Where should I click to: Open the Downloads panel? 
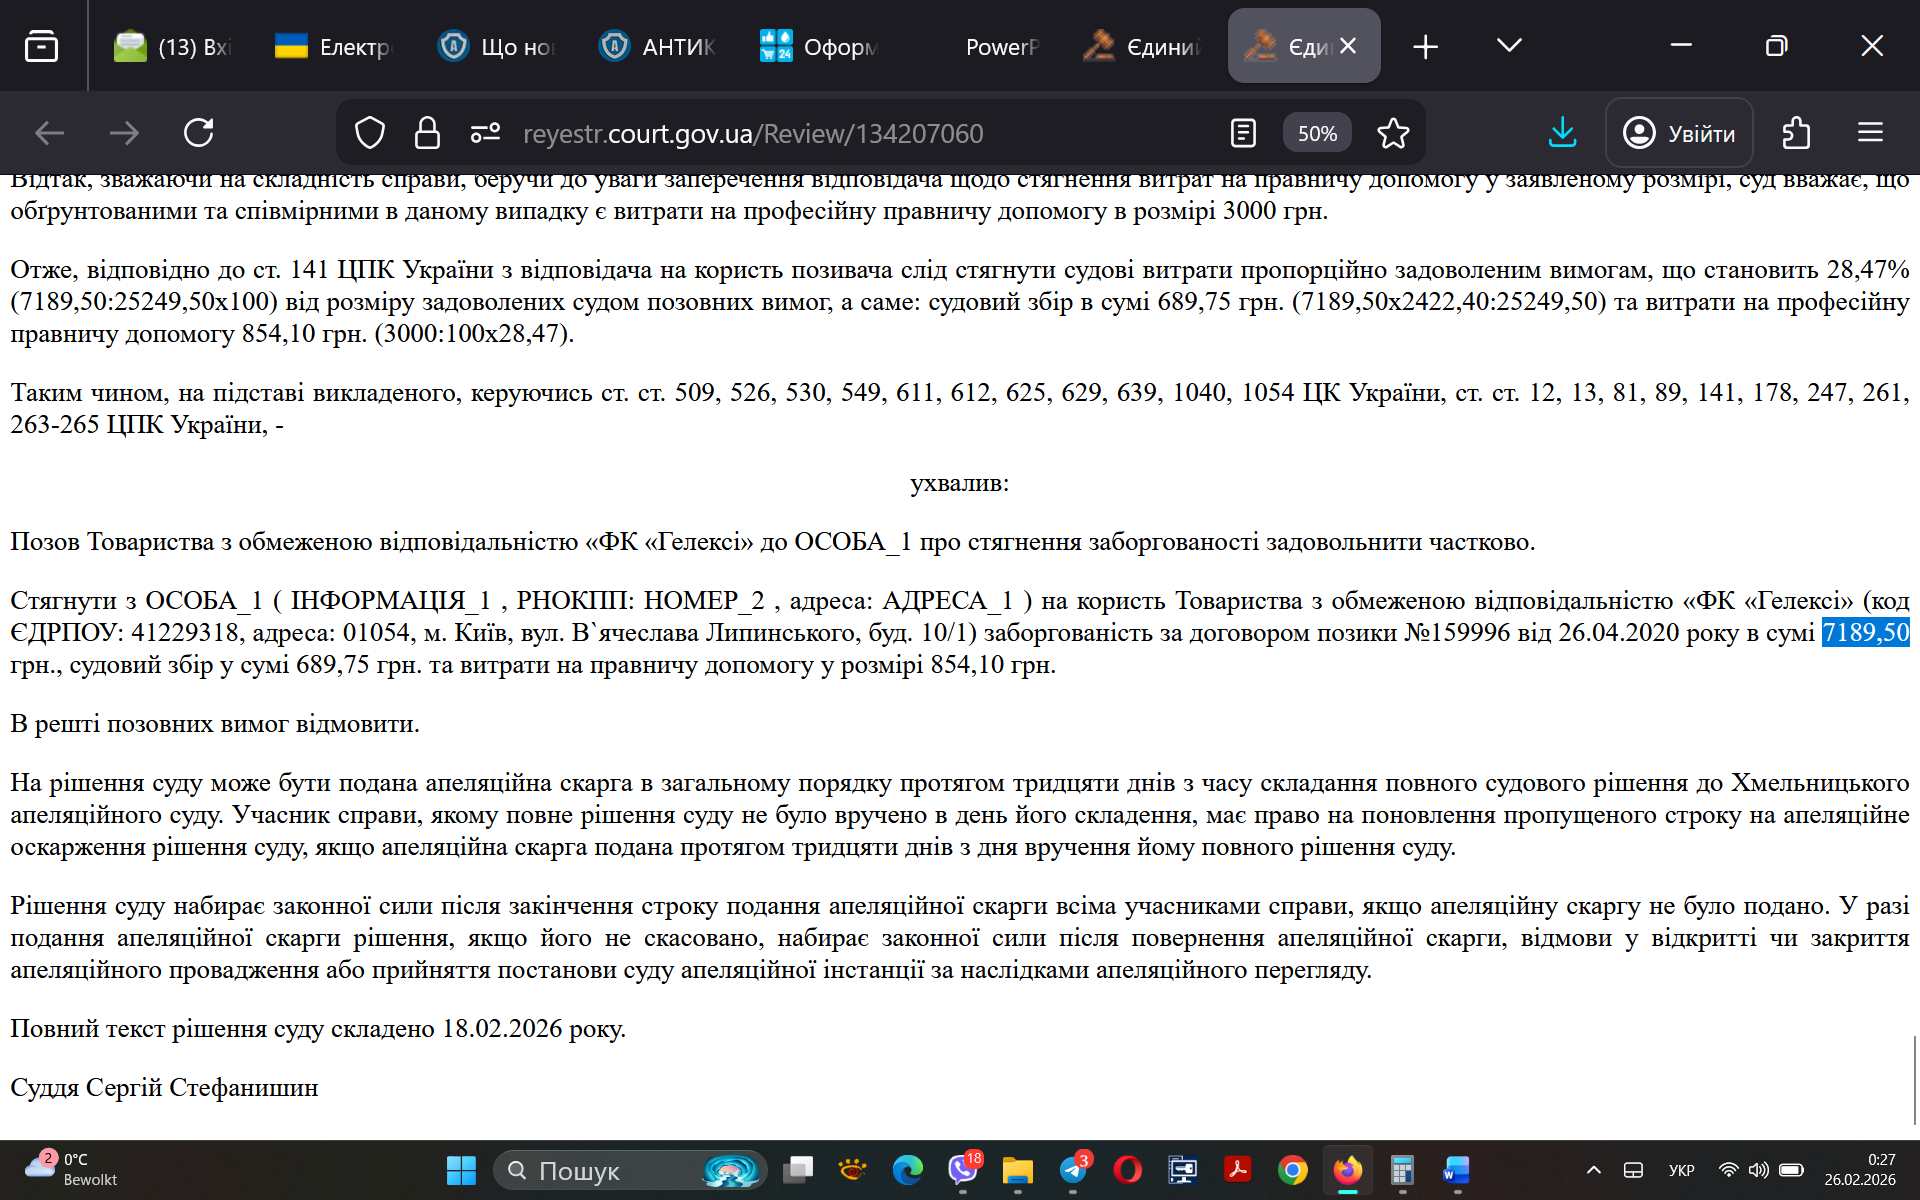[x=1562, y=133]
